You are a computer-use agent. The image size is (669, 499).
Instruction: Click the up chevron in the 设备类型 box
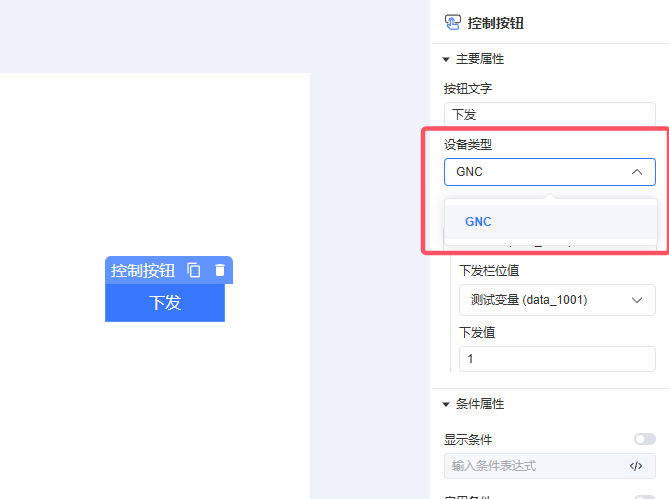pyautogui.click(x=637, y=172)
